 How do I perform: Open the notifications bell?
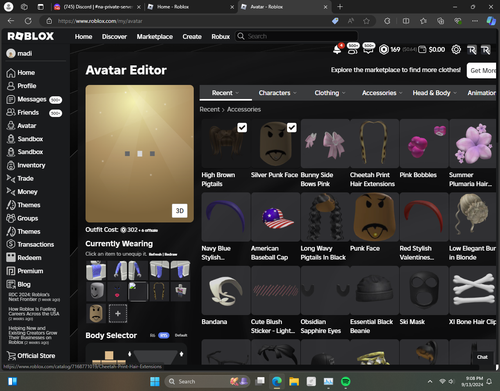click(x=337, y=49)
